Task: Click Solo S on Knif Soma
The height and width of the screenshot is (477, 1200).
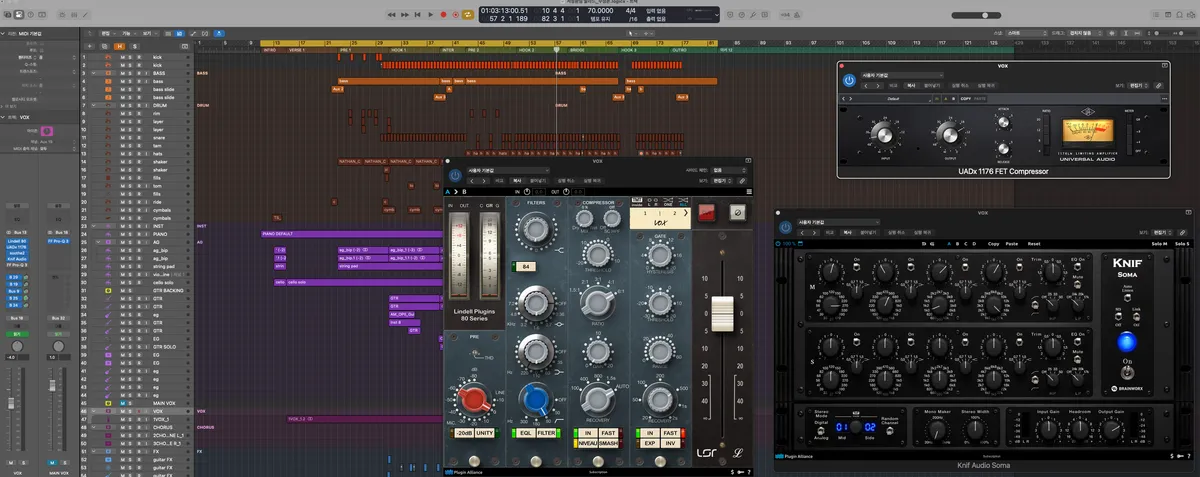Action: click(x=1183, y=243)
